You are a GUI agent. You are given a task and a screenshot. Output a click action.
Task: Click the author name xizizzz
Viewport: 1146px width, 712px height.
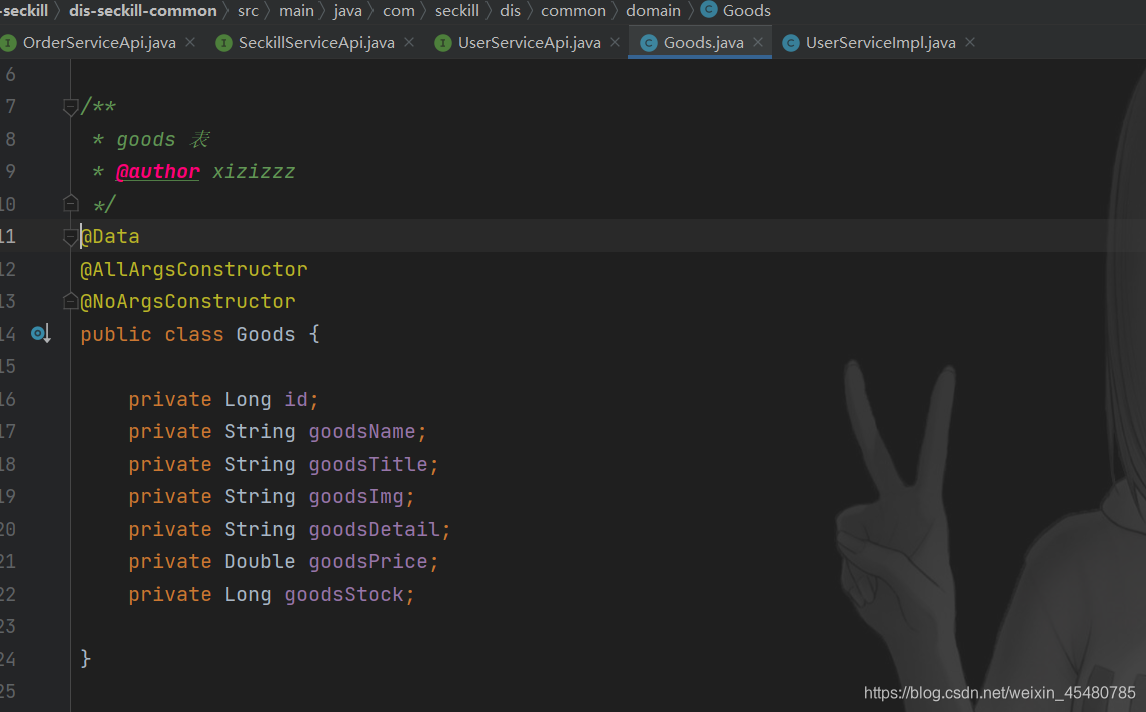point(254,172)
